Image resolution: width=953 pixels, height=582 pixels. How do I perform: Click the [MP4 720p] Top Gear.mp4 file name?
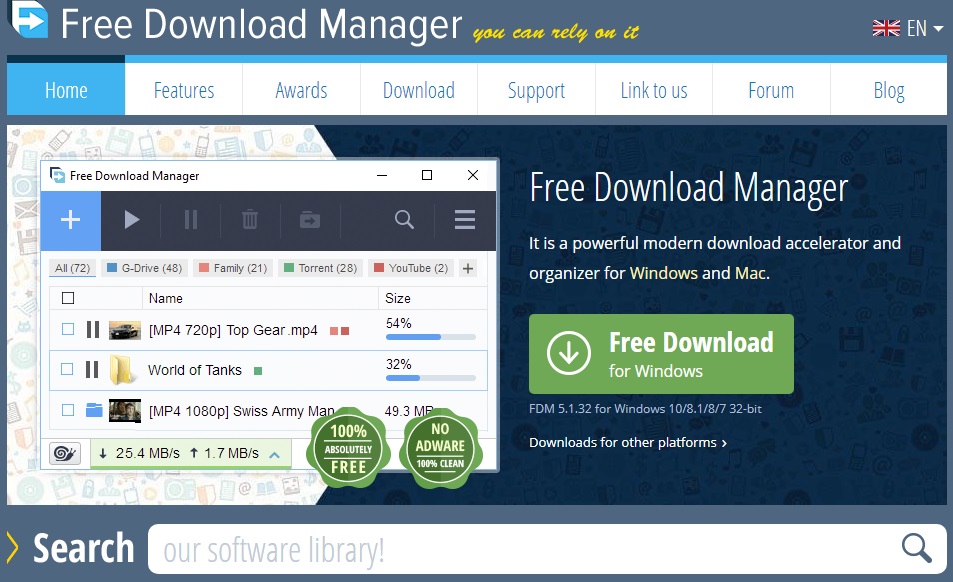[233, 330]
